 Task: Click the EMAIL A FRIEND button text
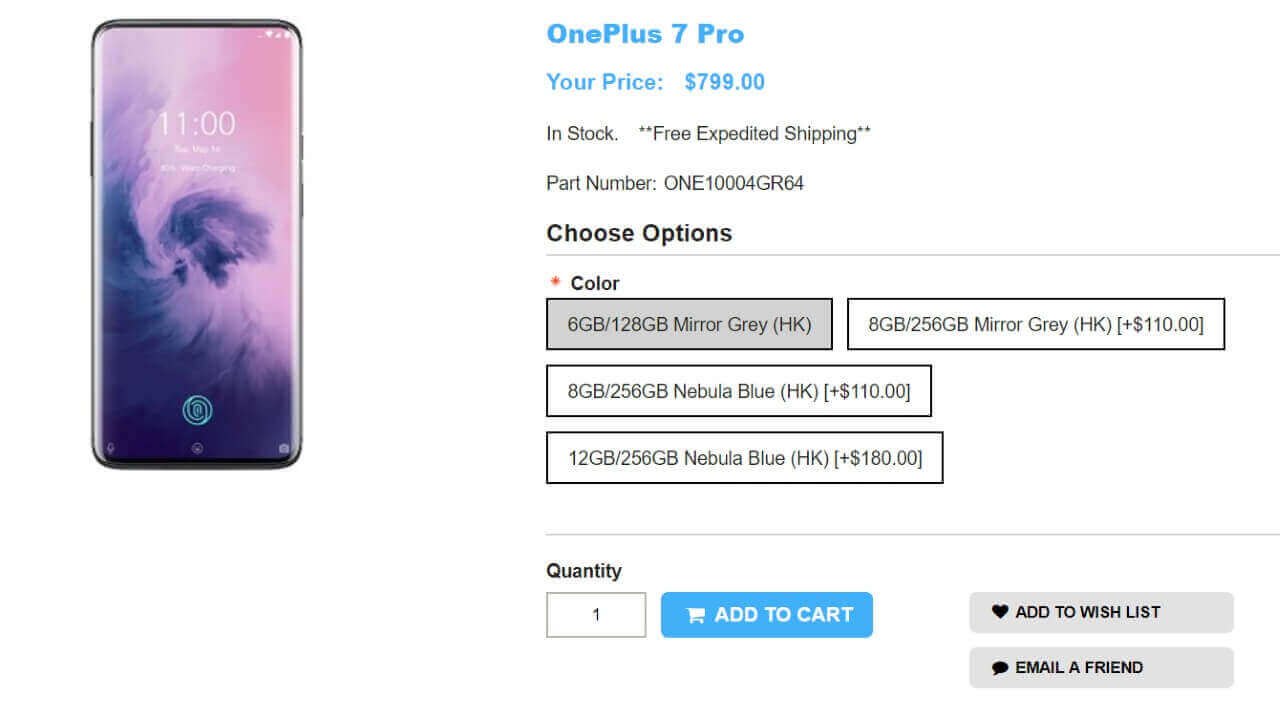[1078, 668]
